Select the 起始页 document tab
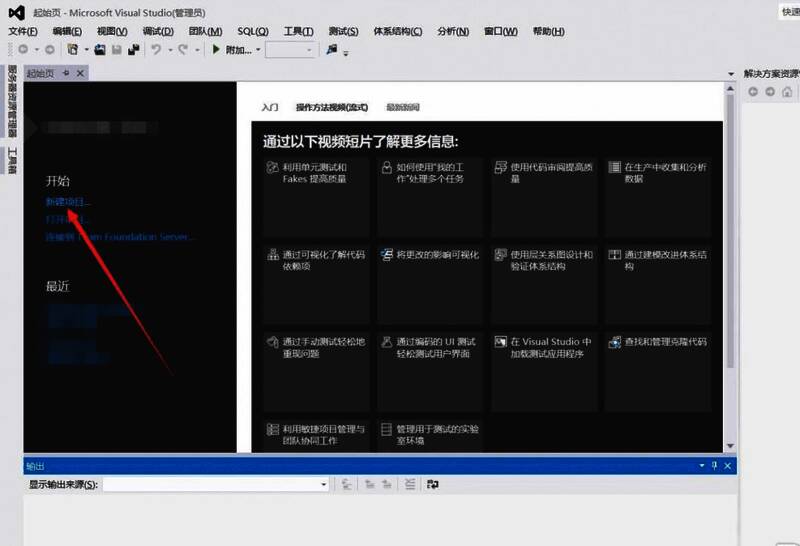Viewport: 800px width, 546px height. pyautogui.click(x=40, y=73)
